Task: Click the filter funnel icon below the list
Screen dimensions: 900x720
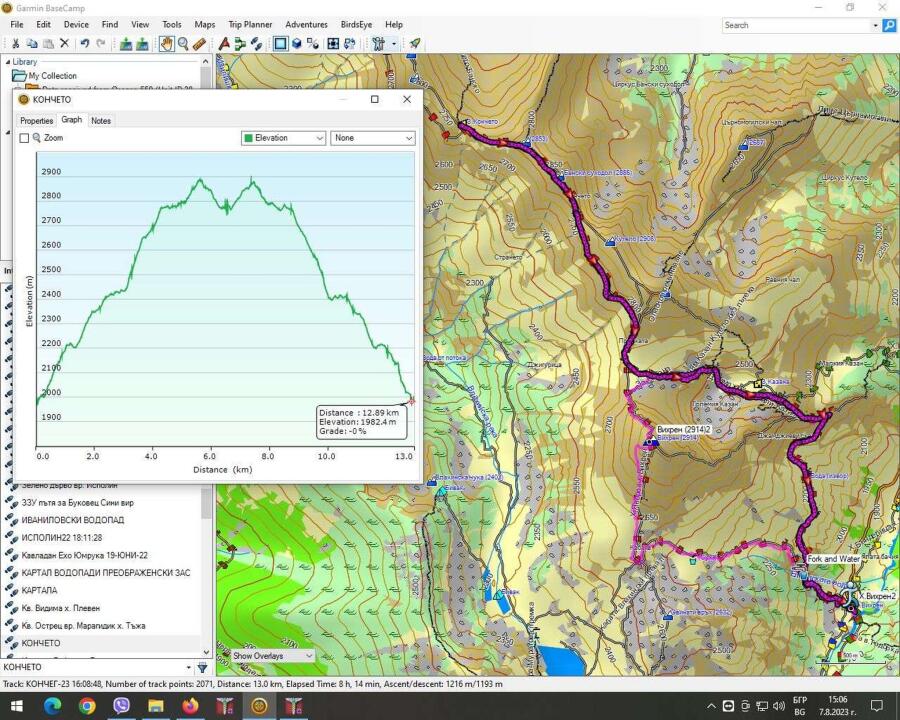Action: pyautogui.click(x=203, y=668)
